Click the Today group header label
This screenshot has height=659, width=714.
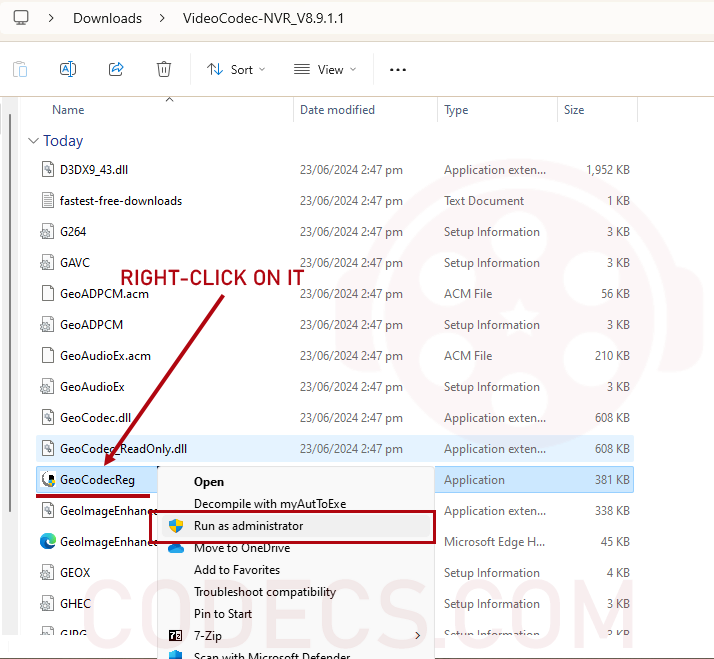point(63,141)
